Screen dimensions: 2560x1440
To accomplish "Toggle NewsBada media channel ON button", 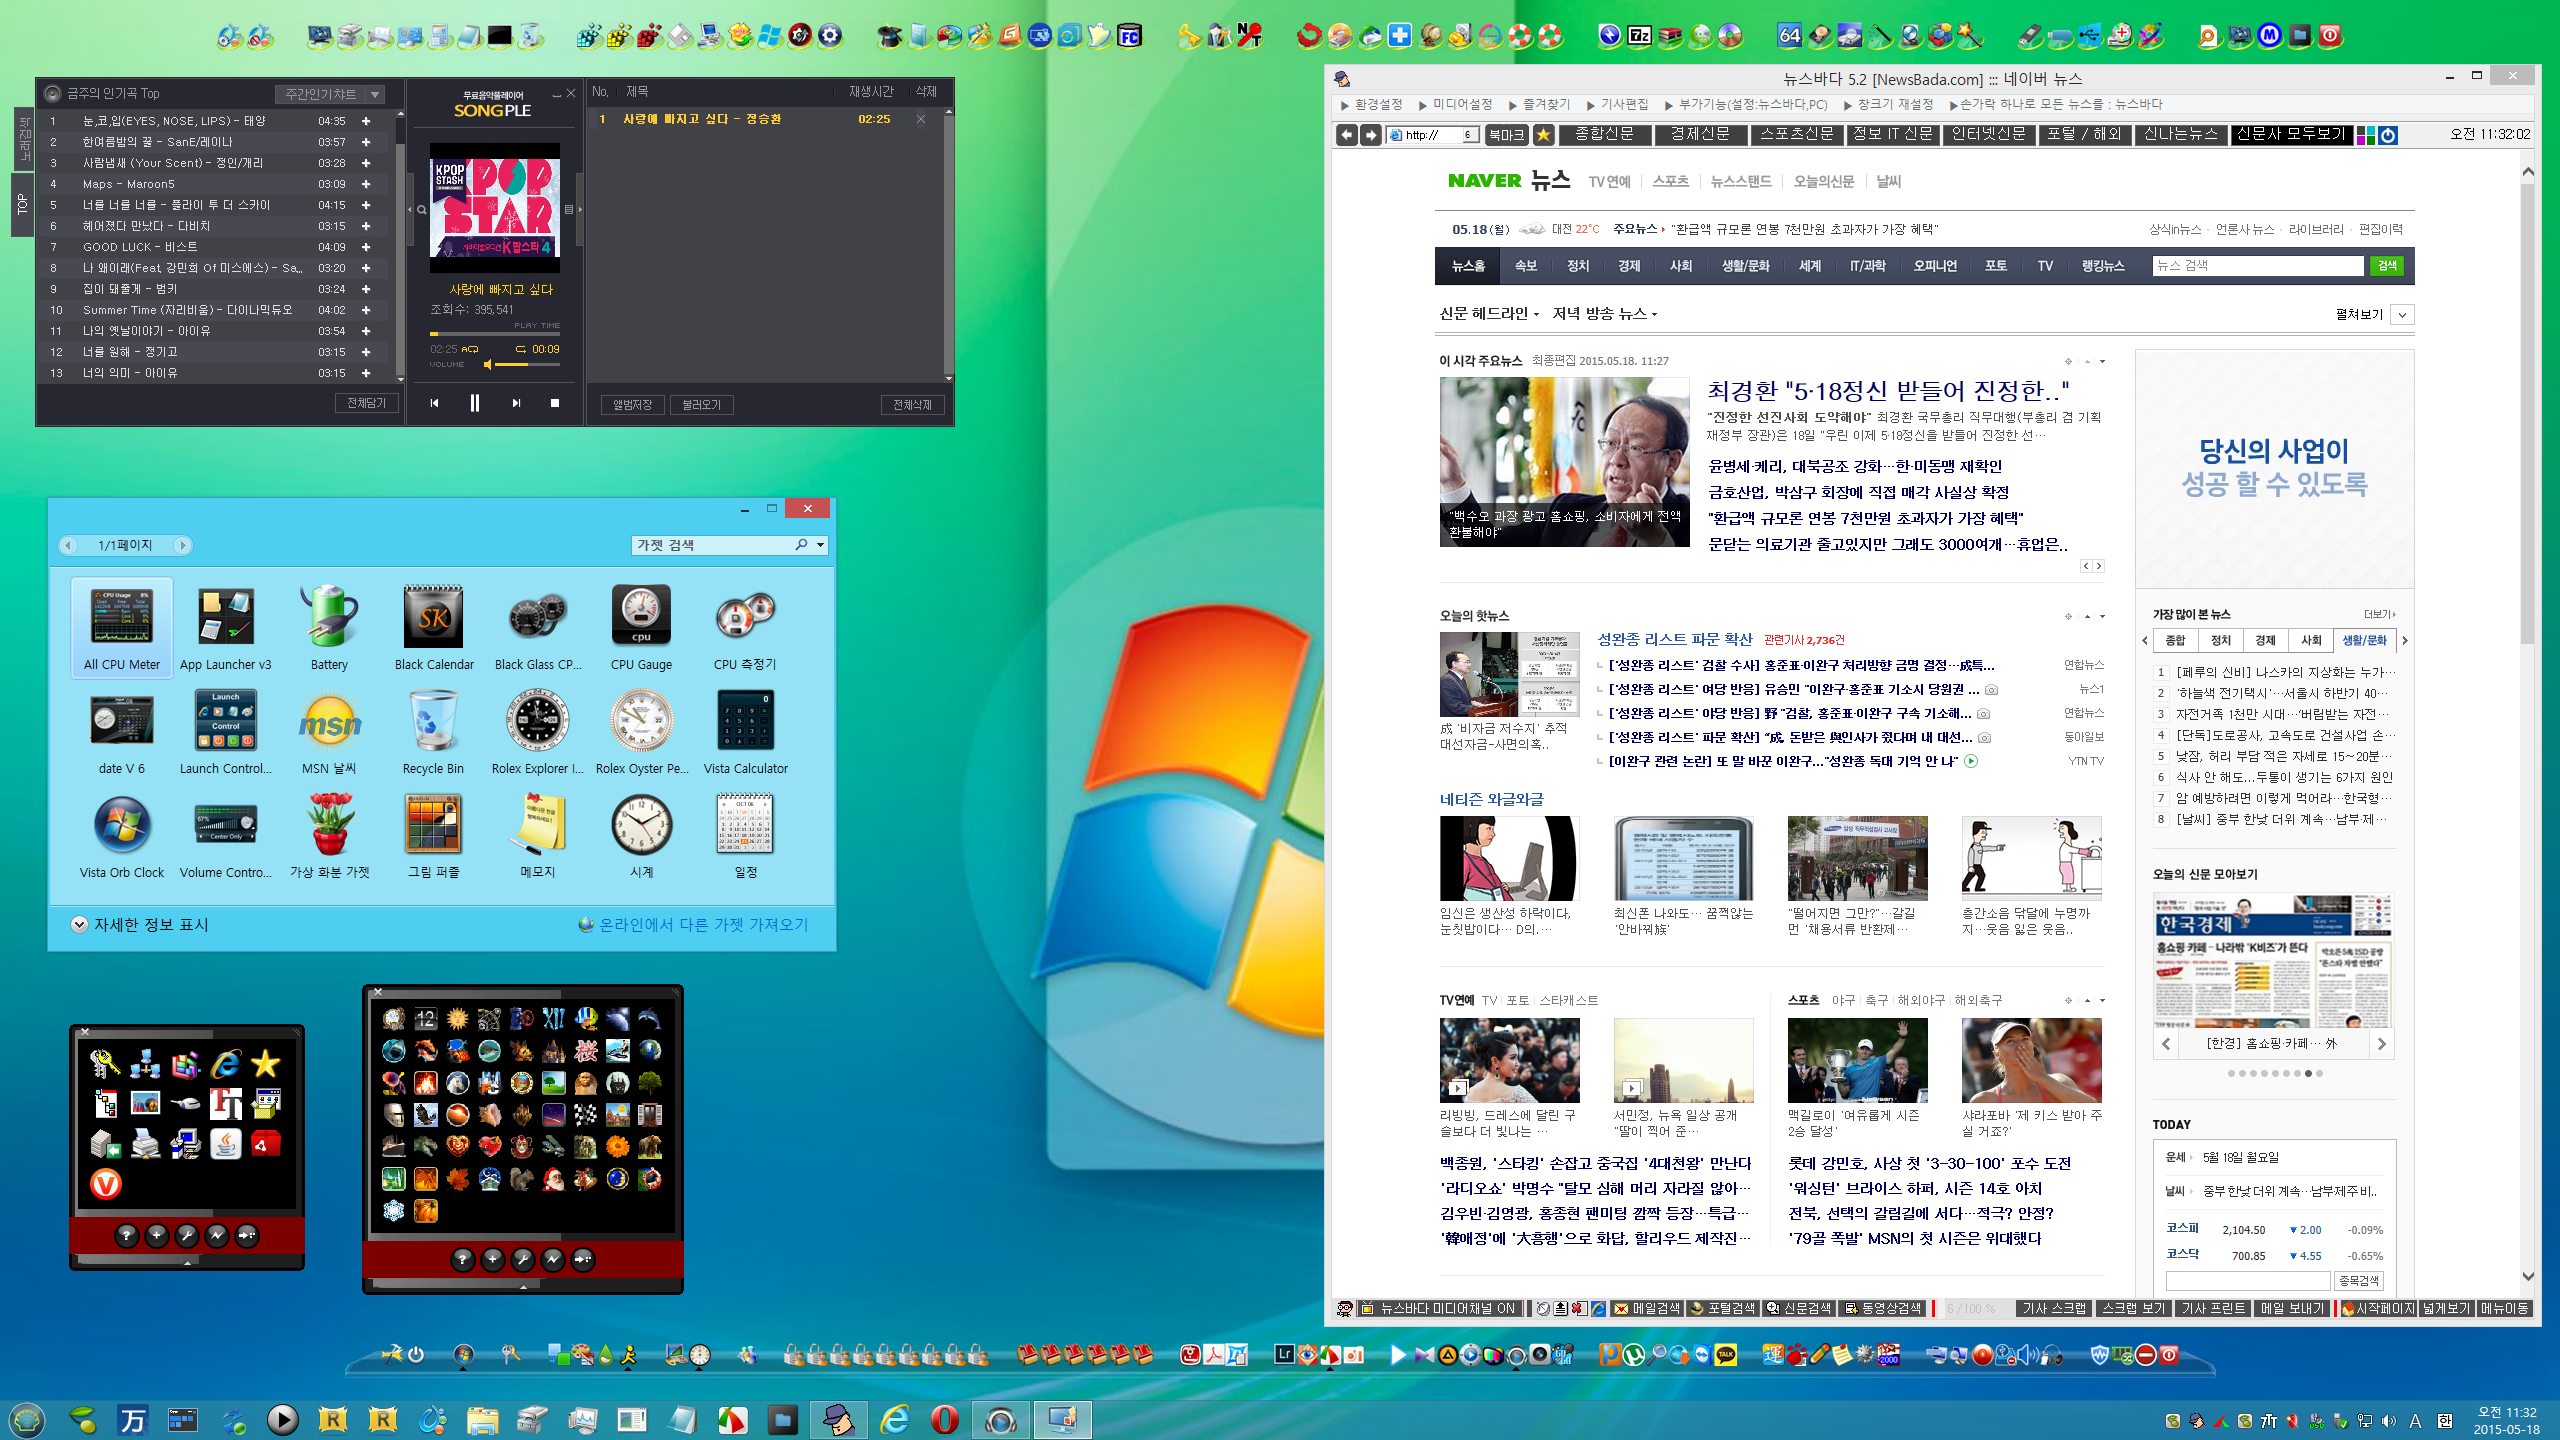I will point(1438,1308).
